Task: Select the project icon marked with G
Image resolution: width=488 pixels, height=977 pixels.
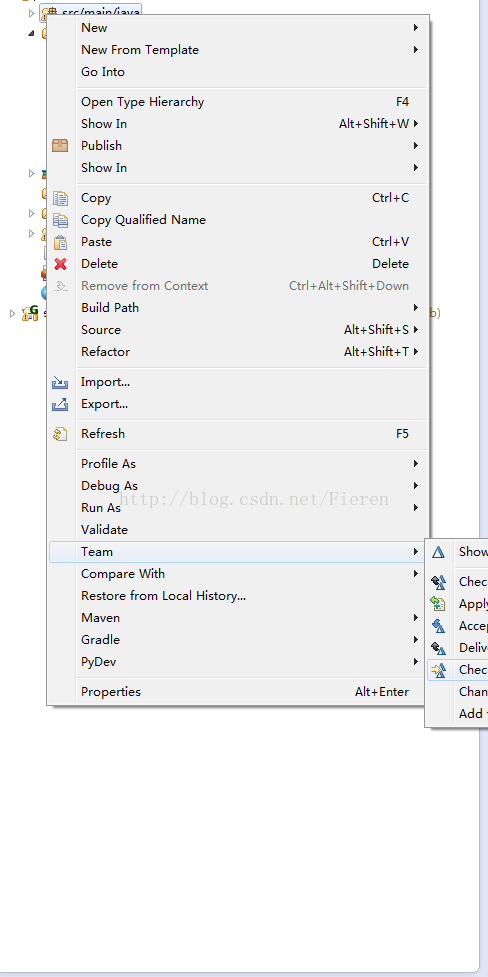Action: coord(30,313)
